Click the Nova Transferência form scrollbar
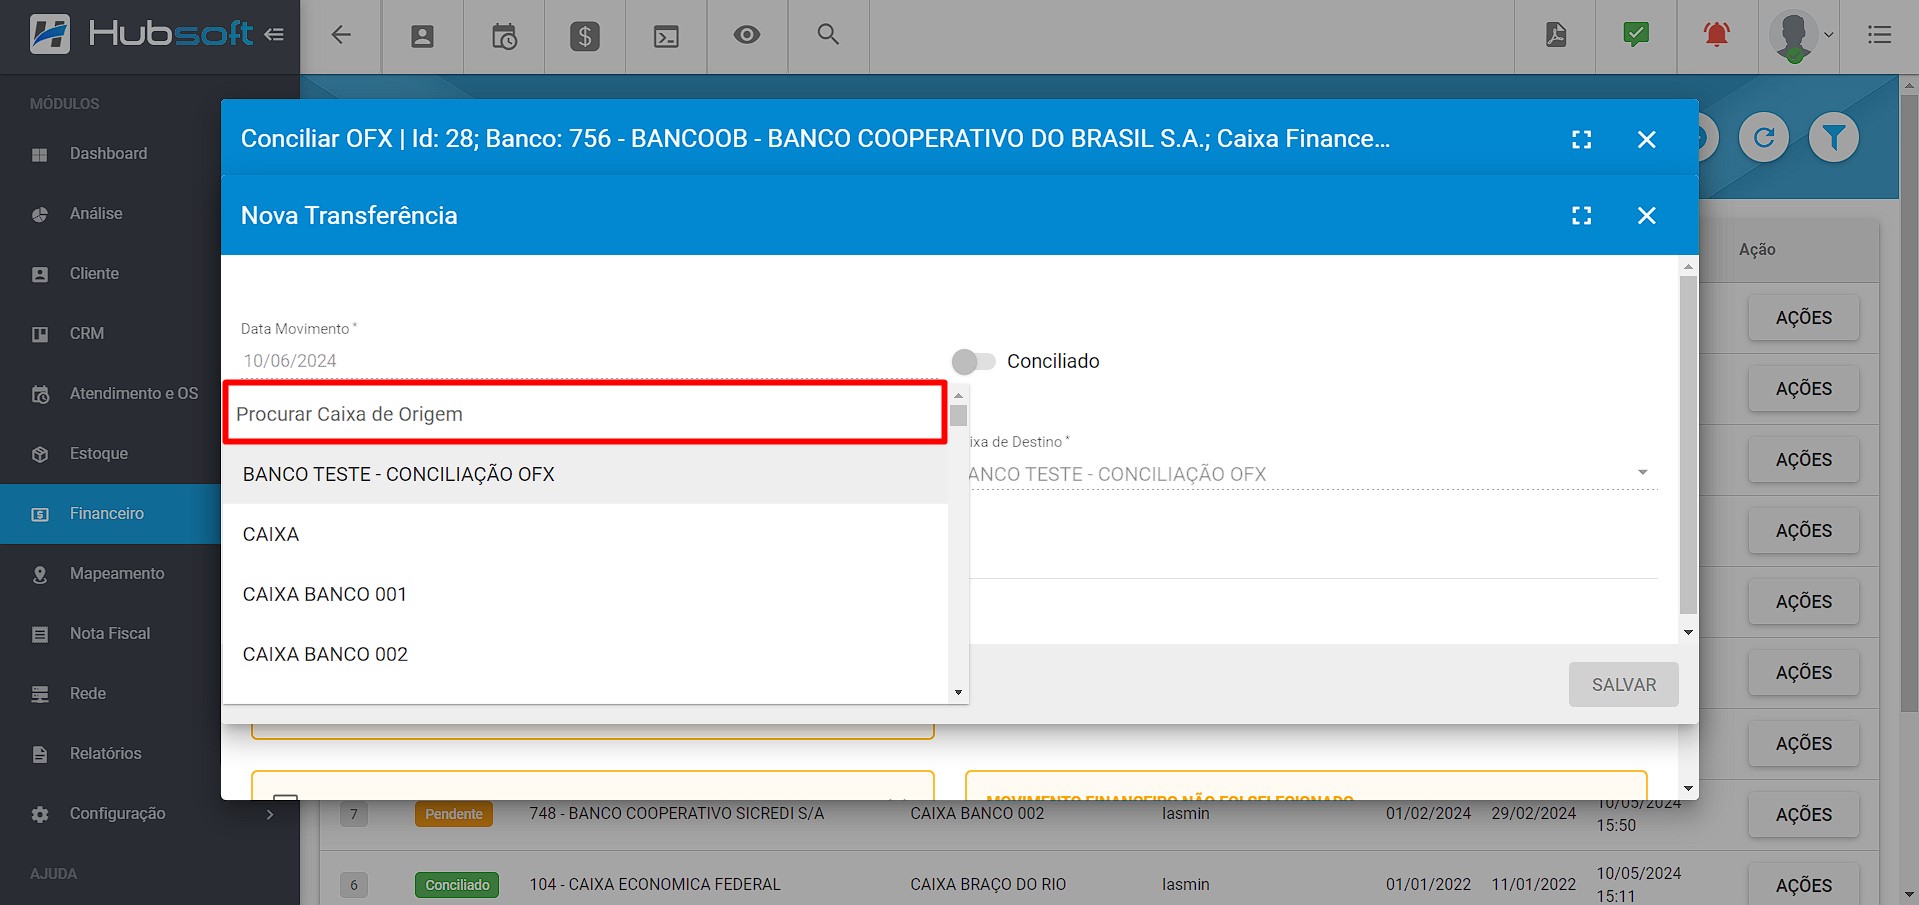 1688,445
